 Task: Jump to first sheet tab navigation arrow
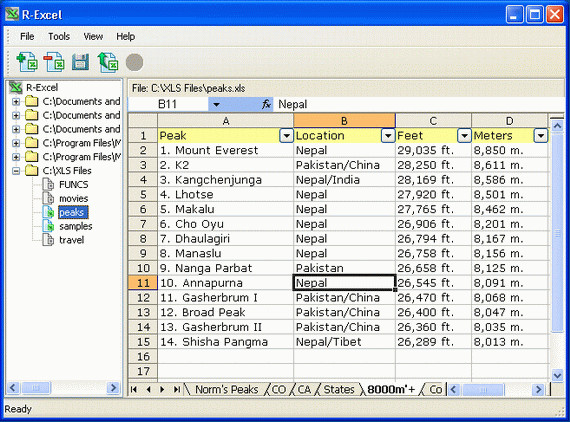pos(134,389)
